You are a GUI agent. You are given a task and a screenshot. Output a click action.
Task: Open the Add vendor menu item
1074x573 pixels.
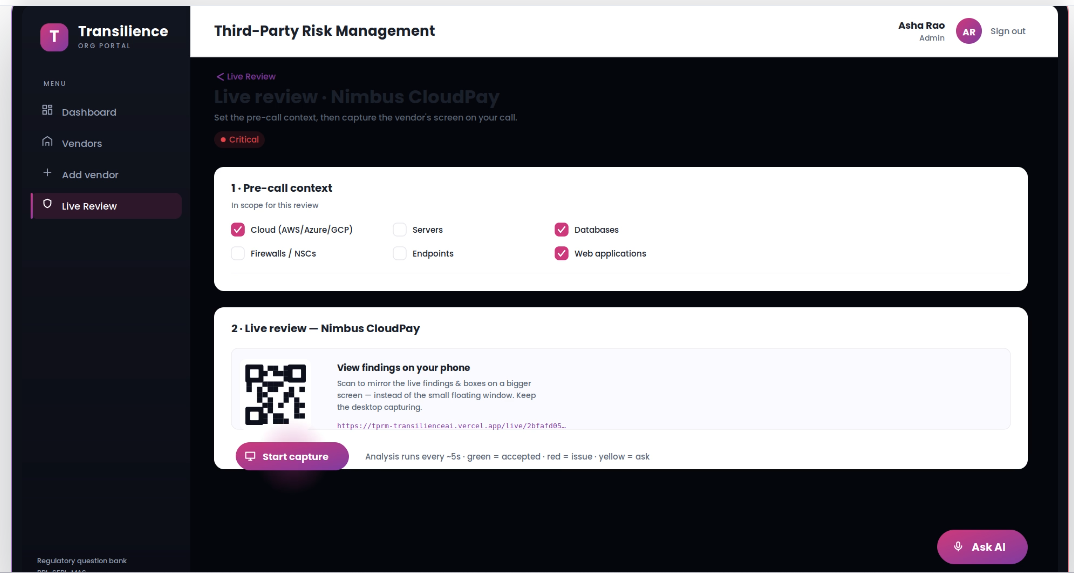coord(106,175)
